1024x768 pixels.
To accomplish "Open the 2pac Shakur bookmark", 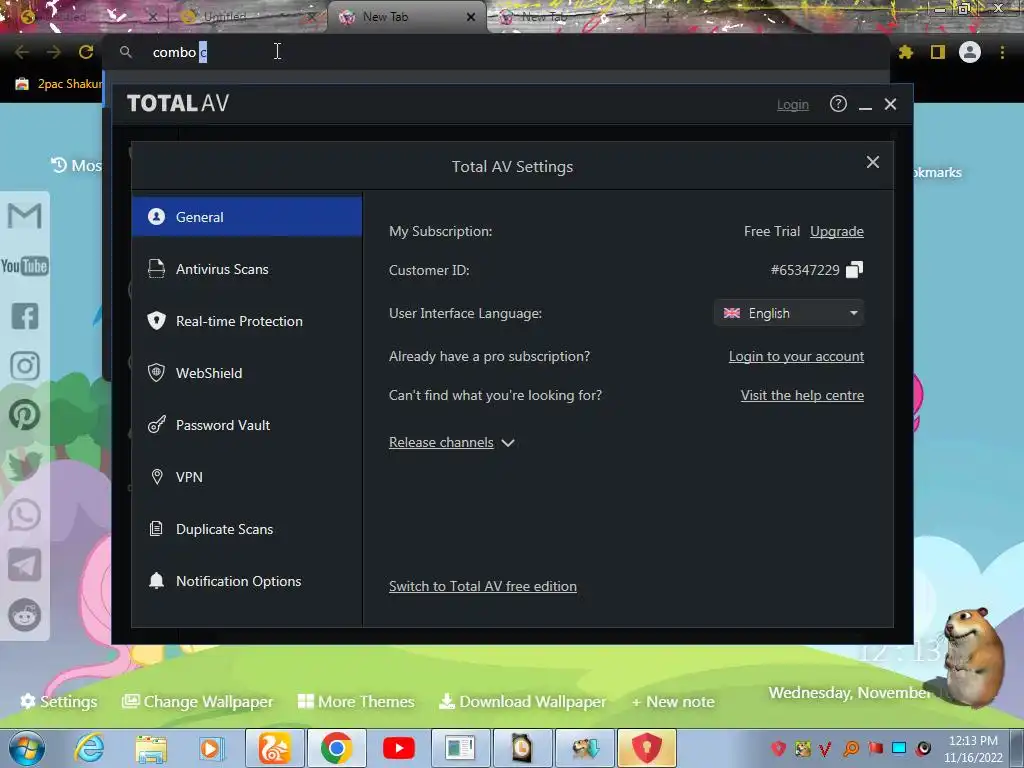I will [x=59, y=84].
